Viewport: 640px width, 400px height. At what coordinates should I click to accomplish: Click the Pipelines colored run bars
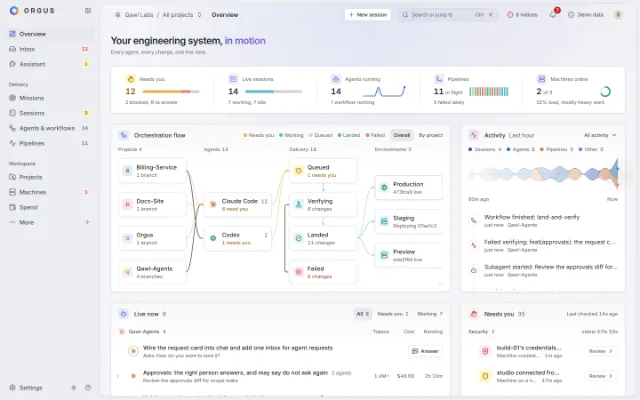pos(489,91)
